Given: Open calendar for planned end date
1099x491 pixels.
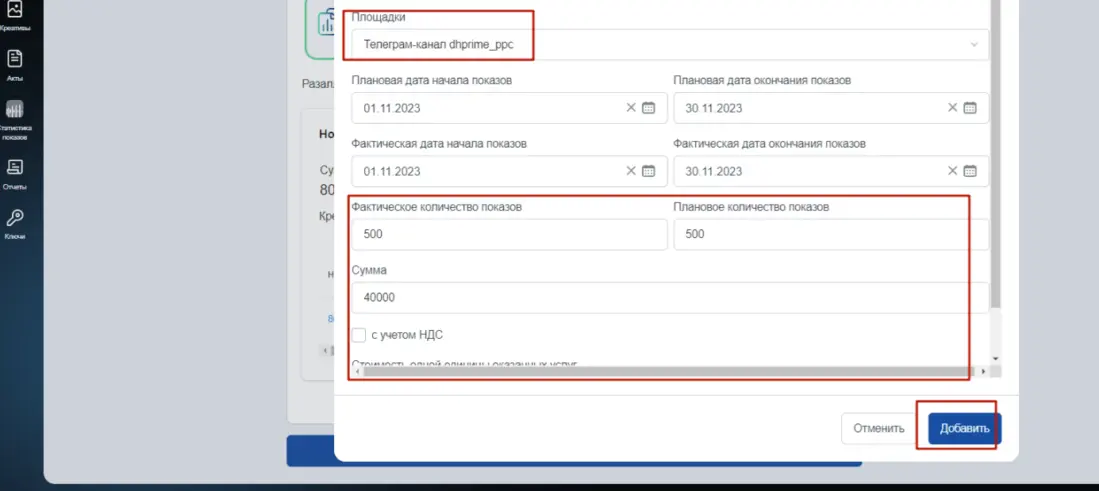Looking at the screenshot, I should tap(970, 108).
